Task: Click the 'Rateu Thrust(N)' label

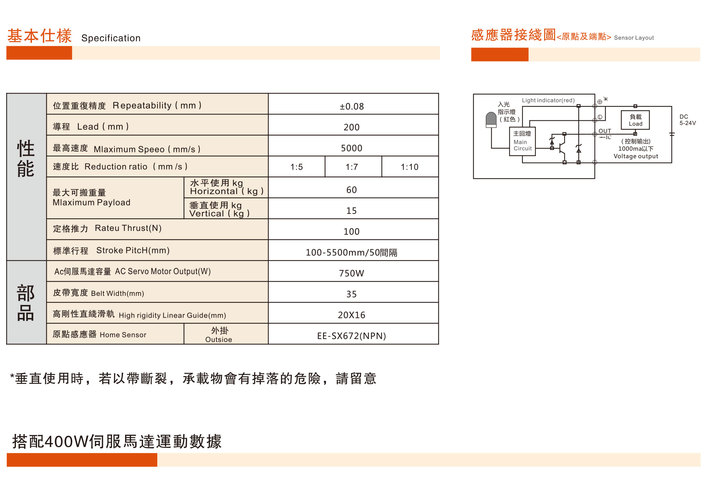Action: coord(128,228)
